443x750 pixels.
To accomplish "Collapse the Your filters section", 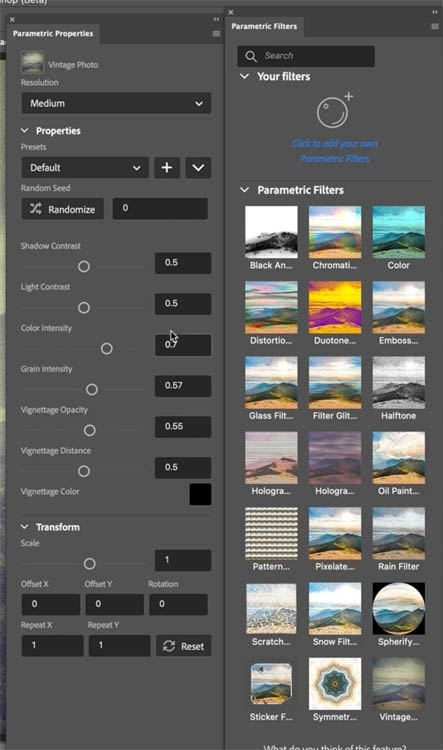I will click(244, 77).
